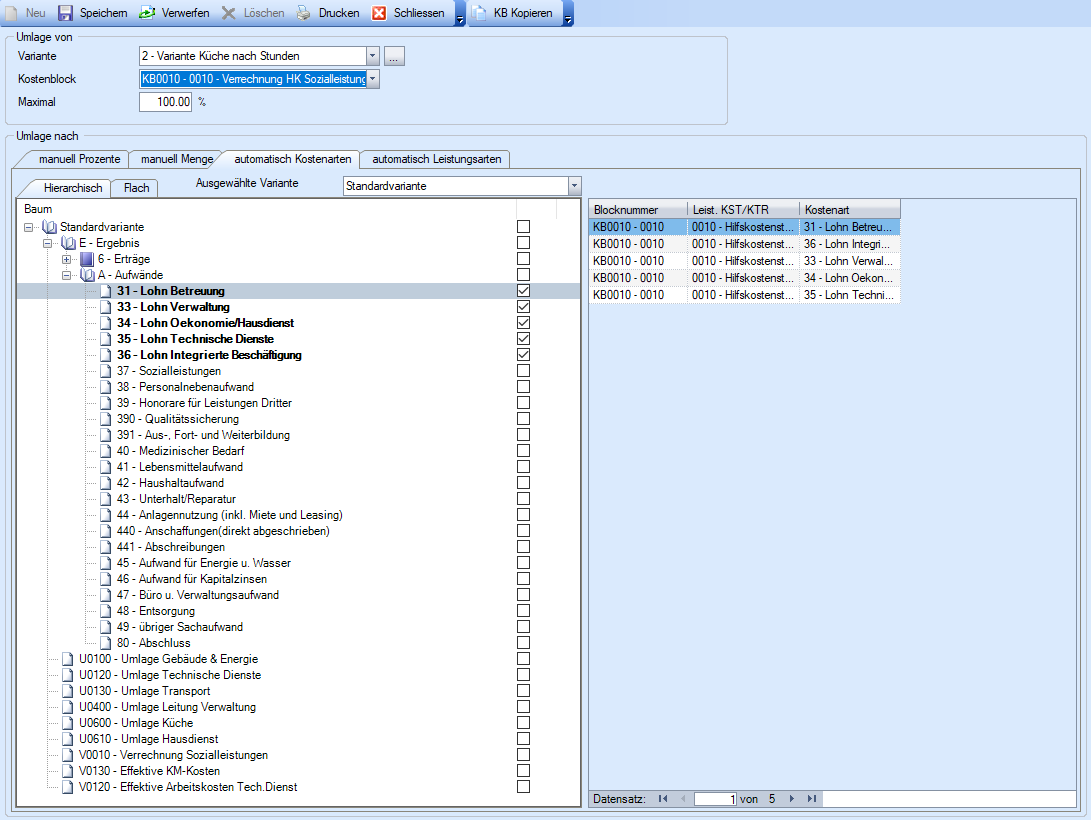Click the Verwerfen discard icon
This screenshot has height=820, width=1091.
click(x=146, y=13)
